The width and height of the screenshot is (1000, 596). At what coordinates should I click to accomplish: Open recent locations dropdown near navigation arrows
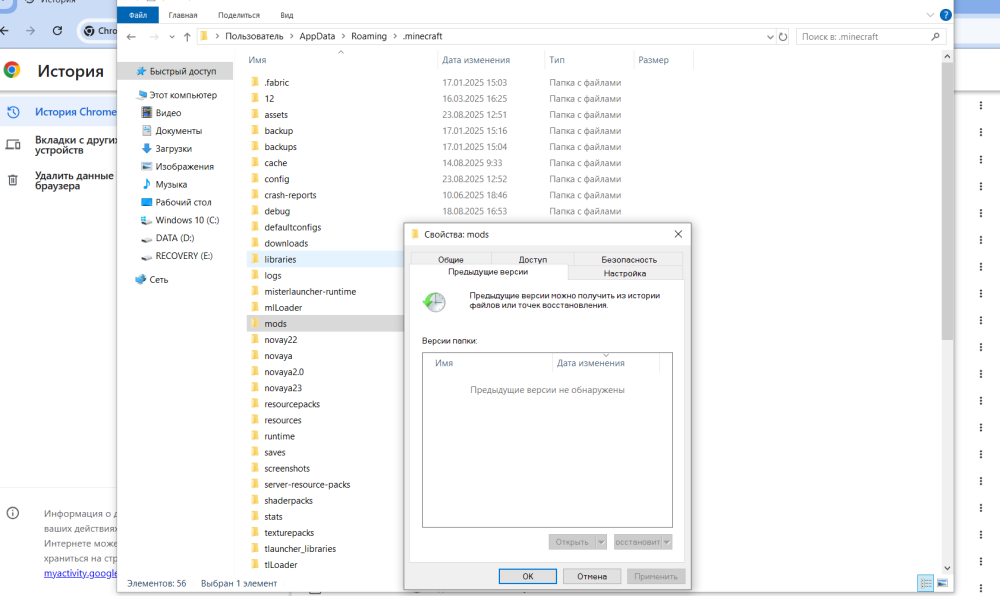172,37
